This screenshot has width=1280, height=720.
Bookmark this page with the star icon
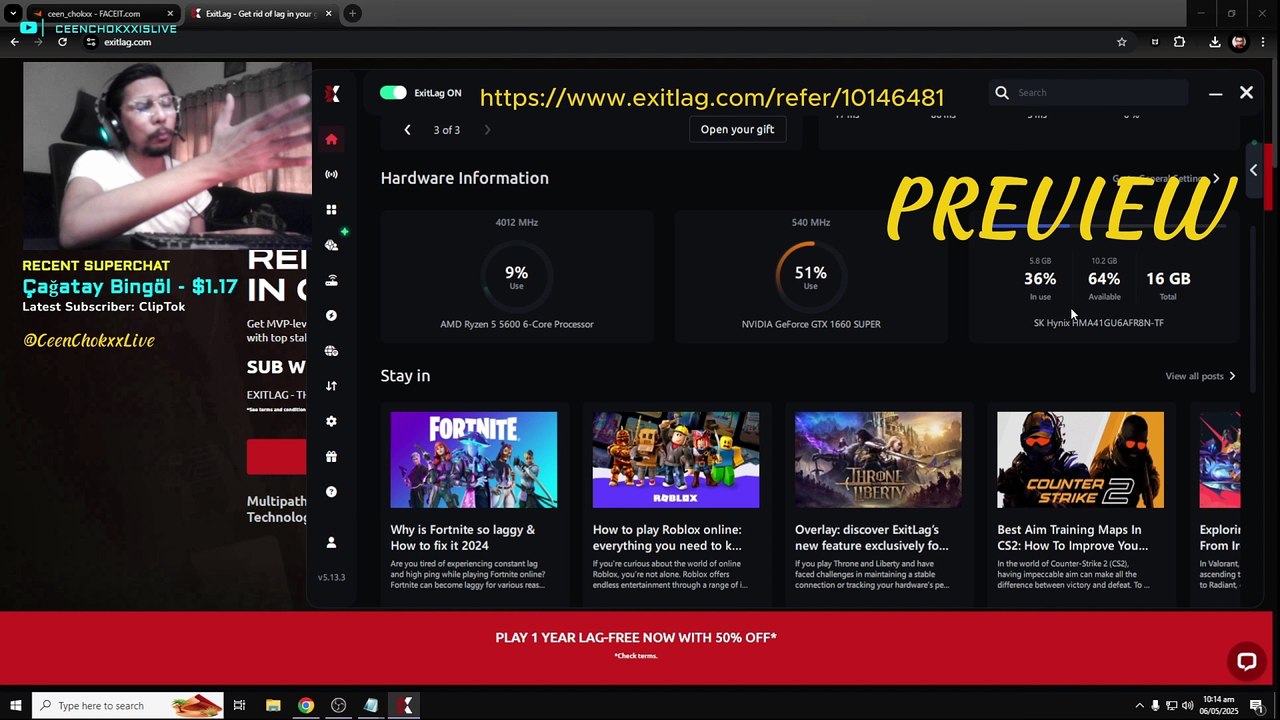pos(1122,42)
